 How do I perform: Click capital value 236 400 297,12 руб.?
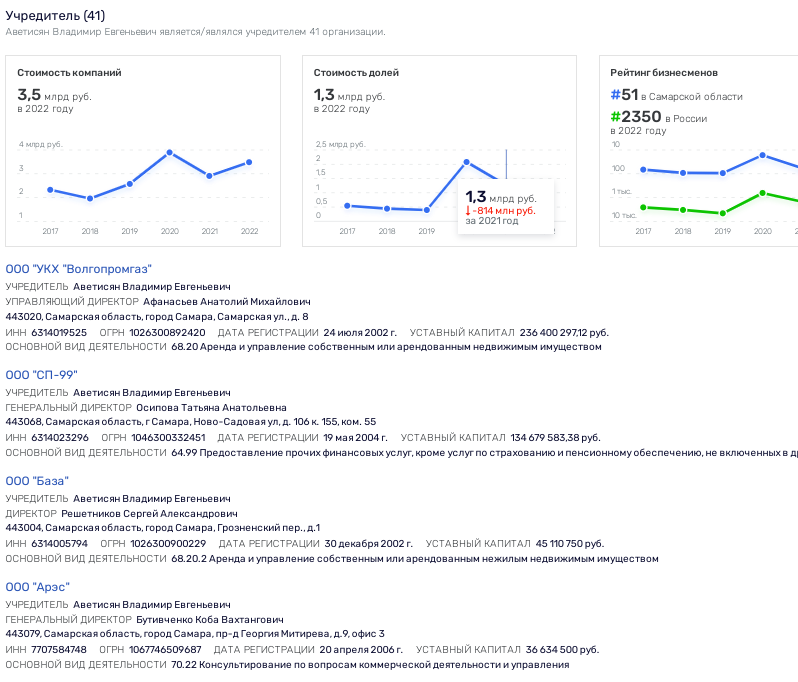pyautogui.click(x=564, y=333)
